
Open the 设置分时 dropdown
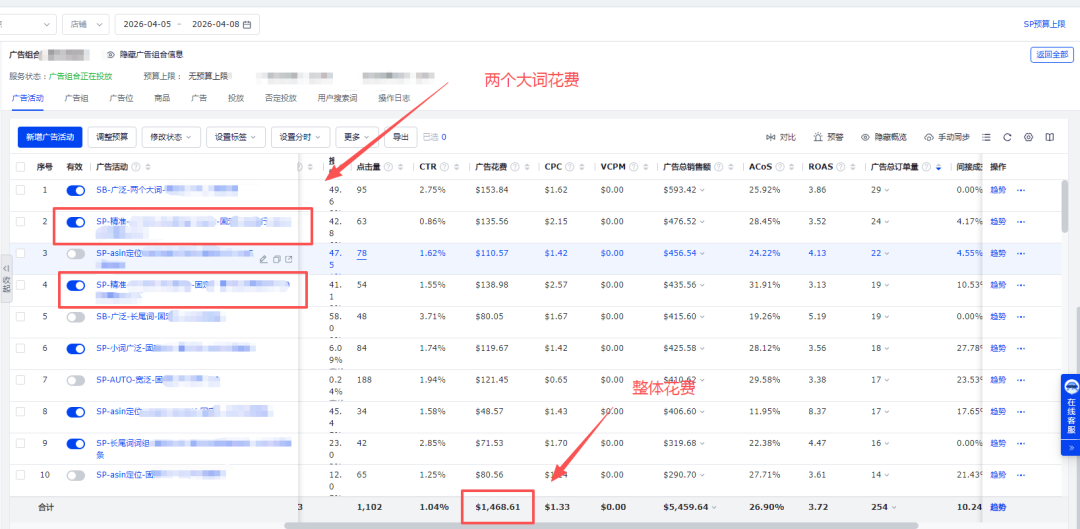(301, 137)
